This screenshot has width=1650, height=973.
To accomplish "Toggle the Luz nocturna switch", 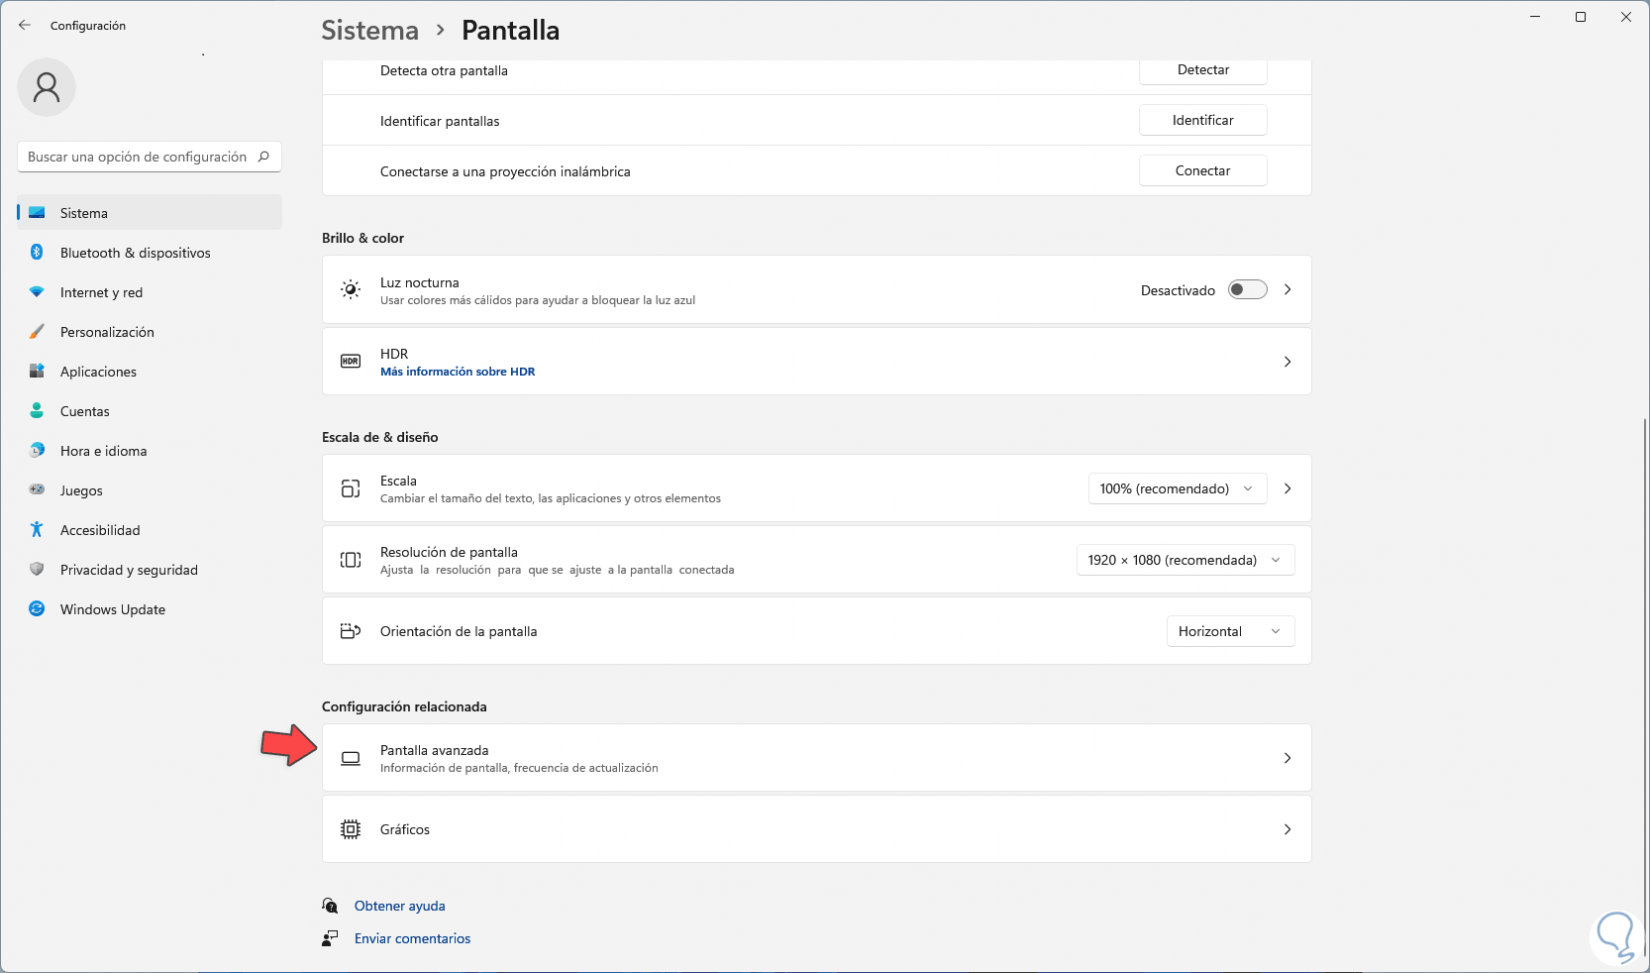I will (x=1247, y=290).
